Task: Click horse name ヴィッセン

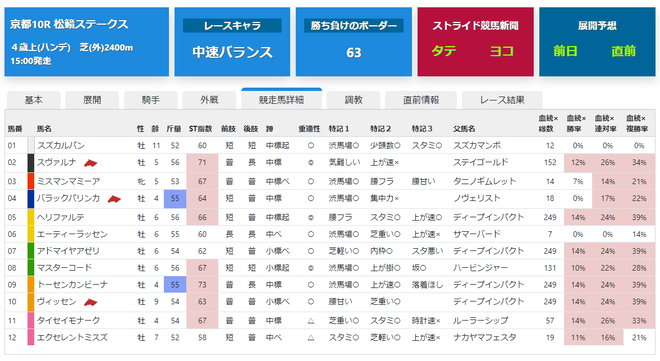Action: (57, 301)
